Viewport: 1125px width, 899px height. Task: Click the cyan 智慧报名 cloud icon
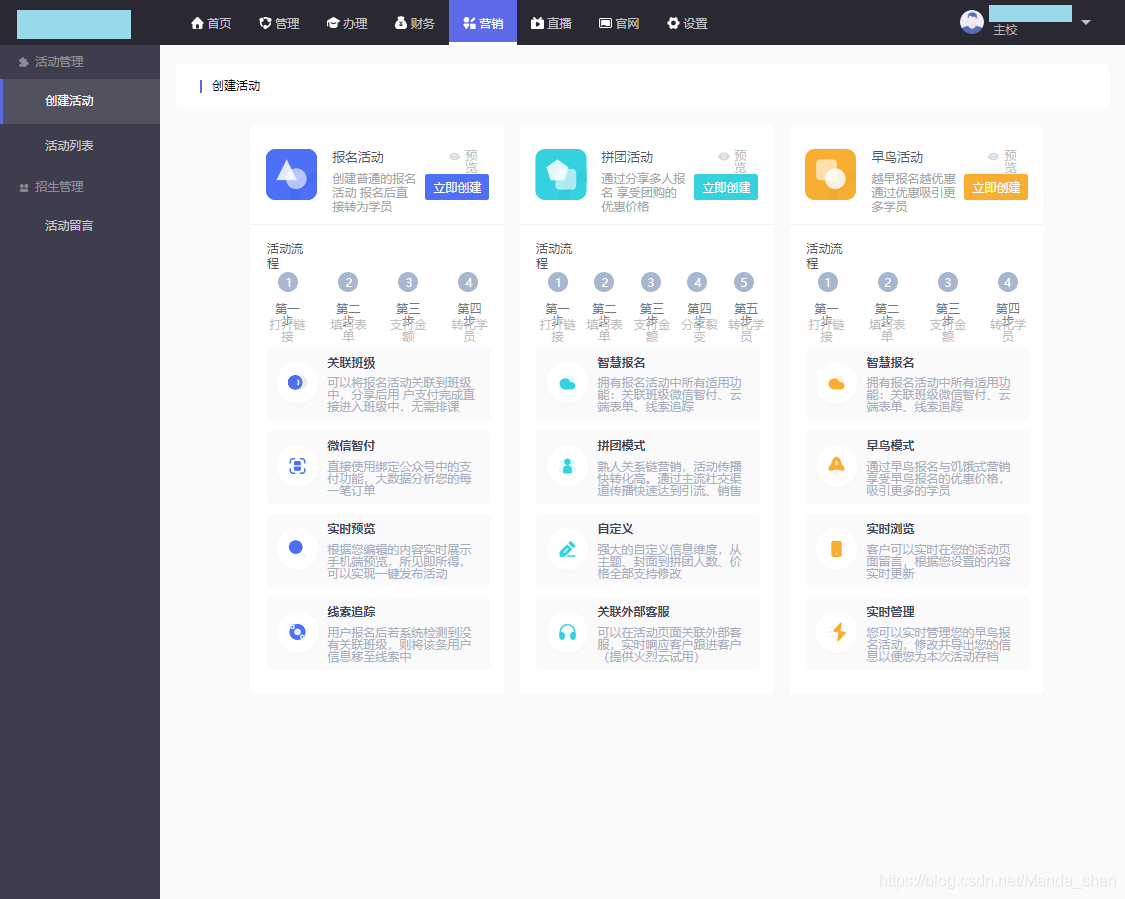click(x=567, y=382)
